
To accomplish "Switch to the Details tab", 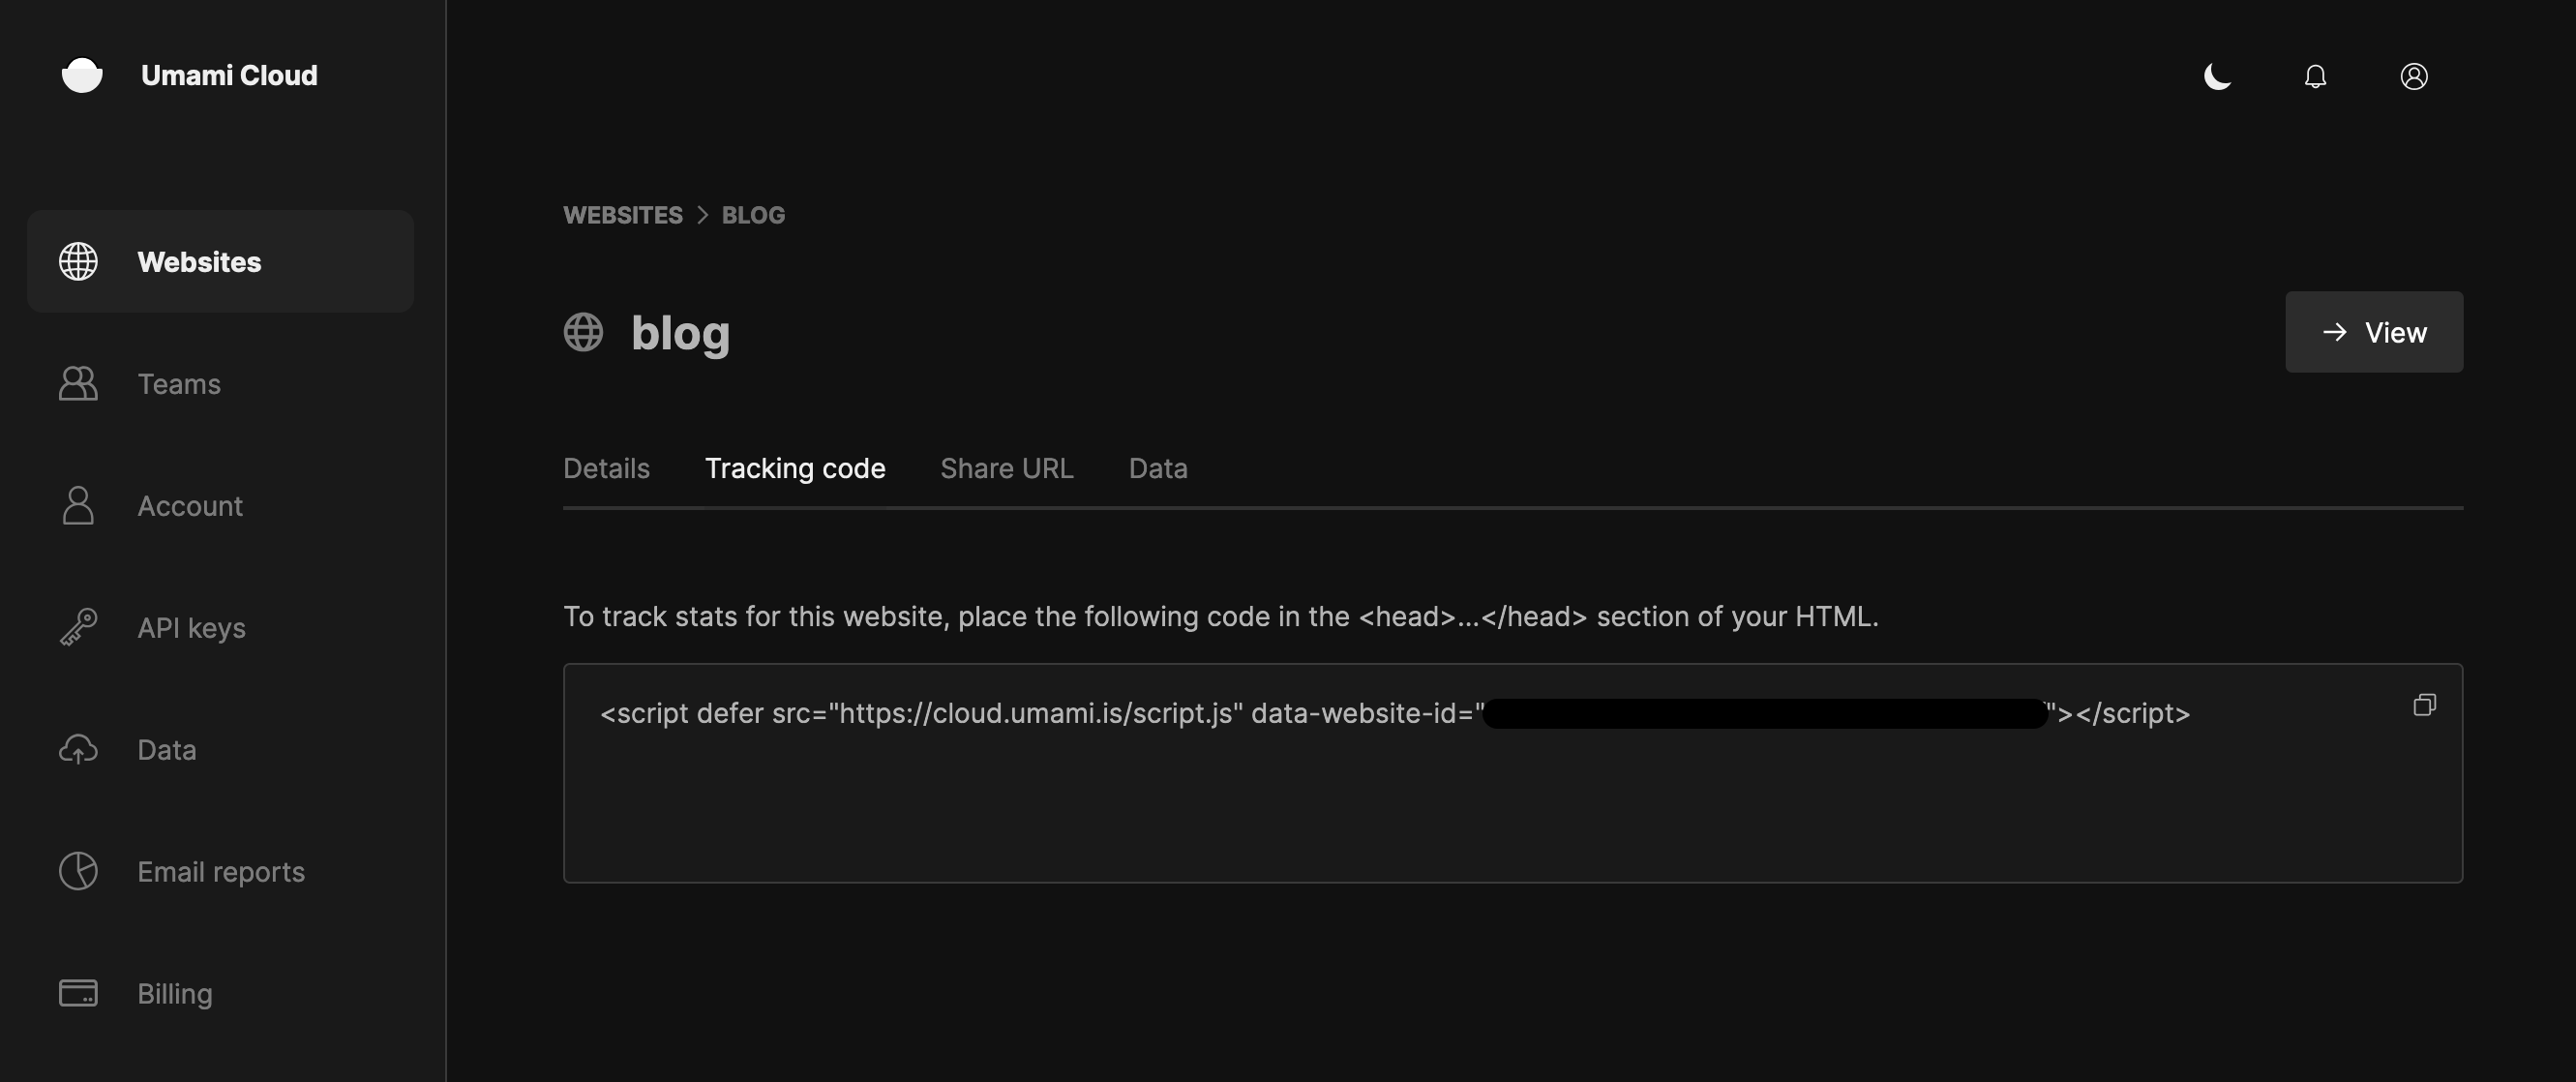I will (606, 467).
